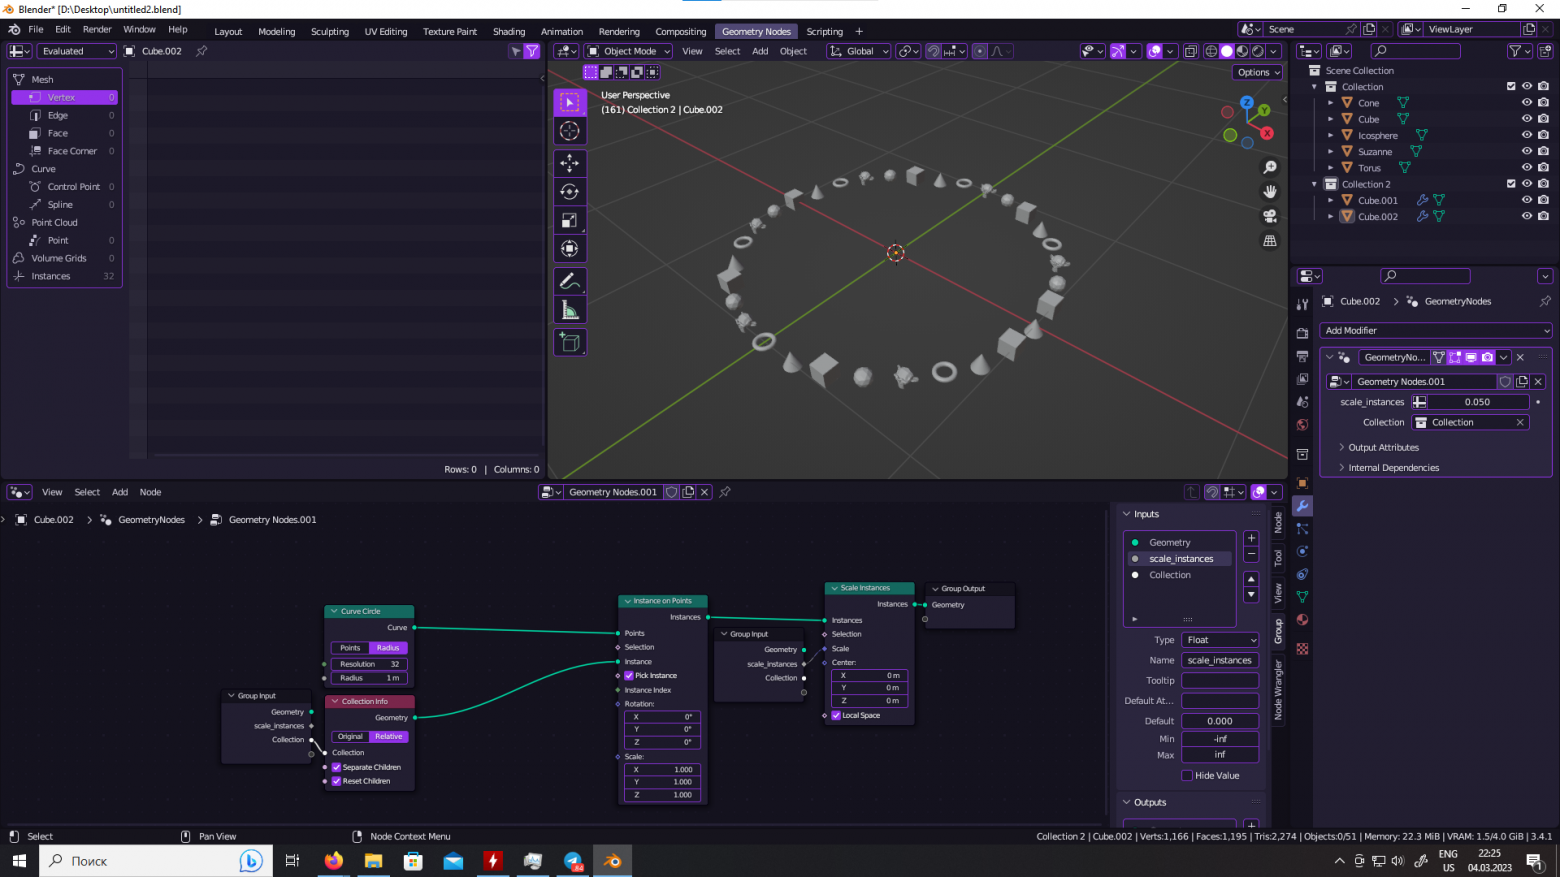Select the Measure tool in viewport
The height and width of the screenshot is (877, 1560).
pos(570,310)
